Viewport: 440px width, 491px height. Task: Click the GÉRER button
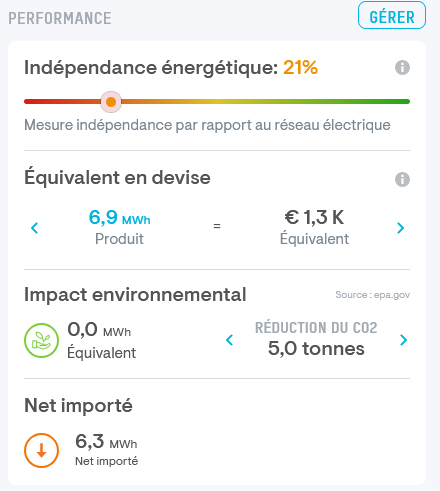coord(392,15)
